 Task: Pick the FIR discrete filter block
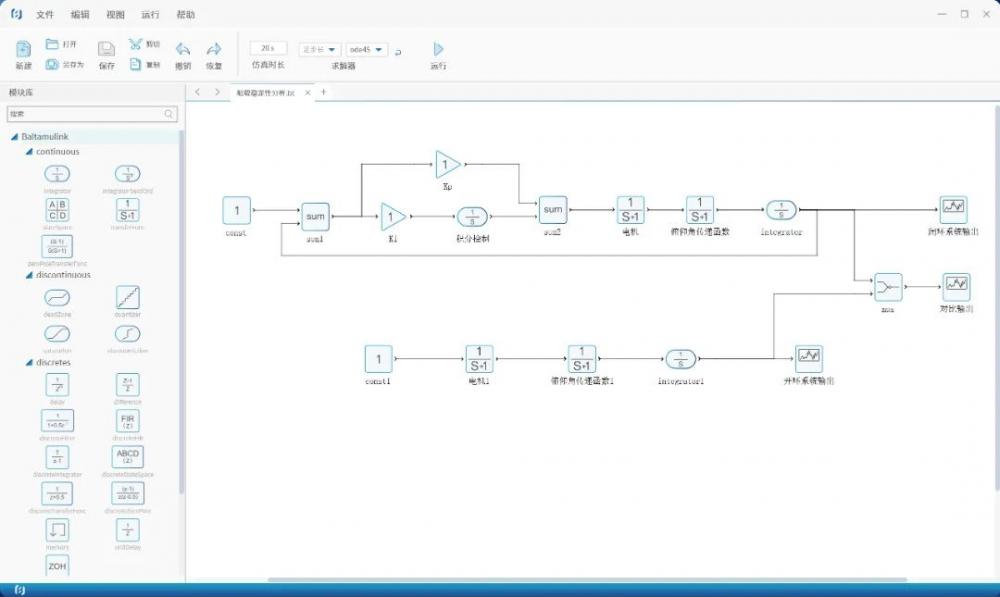pyautogui.click(x=128, y=420)
